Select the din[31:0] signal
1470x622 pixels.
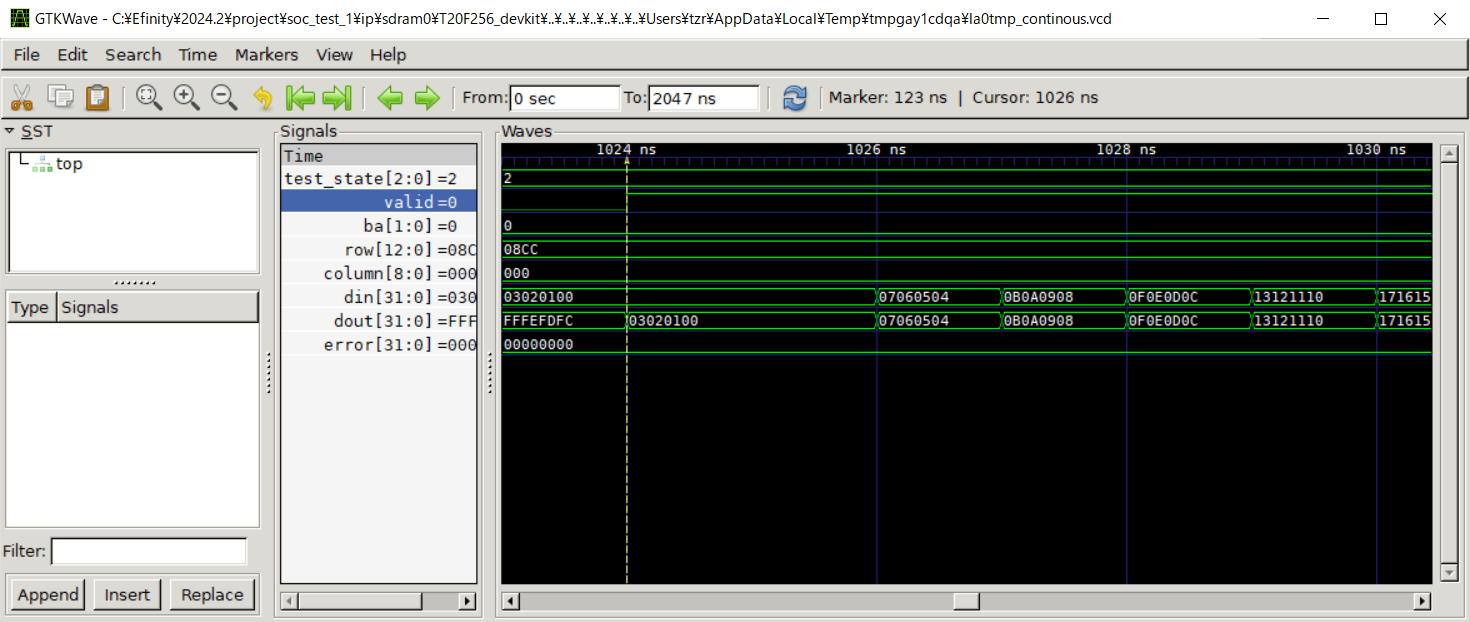[379, 297]
